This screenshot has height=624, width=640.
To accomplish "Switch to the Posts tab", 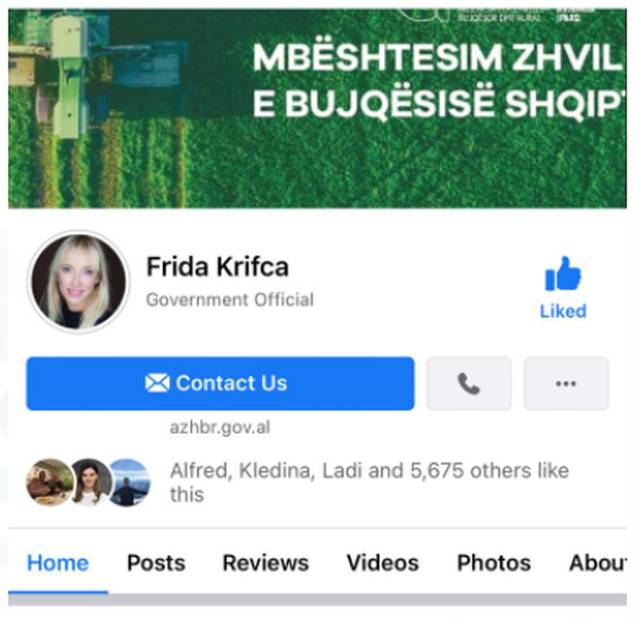I will tap(156, 563).
